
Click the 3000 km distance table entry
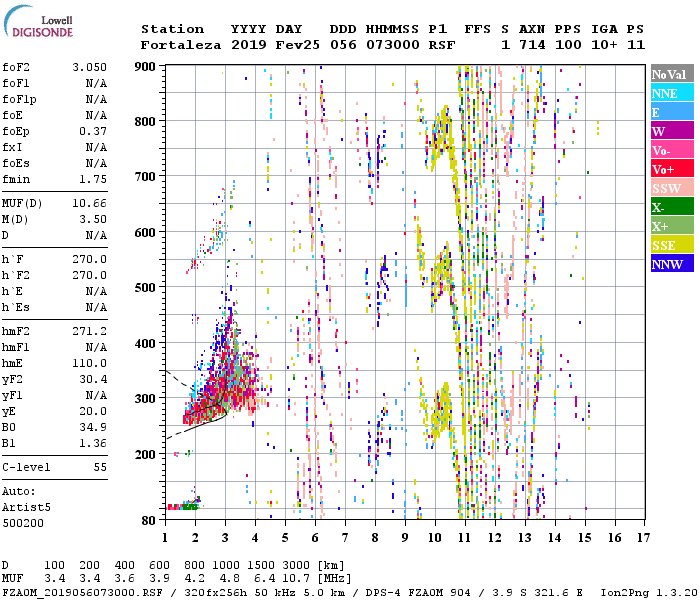coord(296,566)
